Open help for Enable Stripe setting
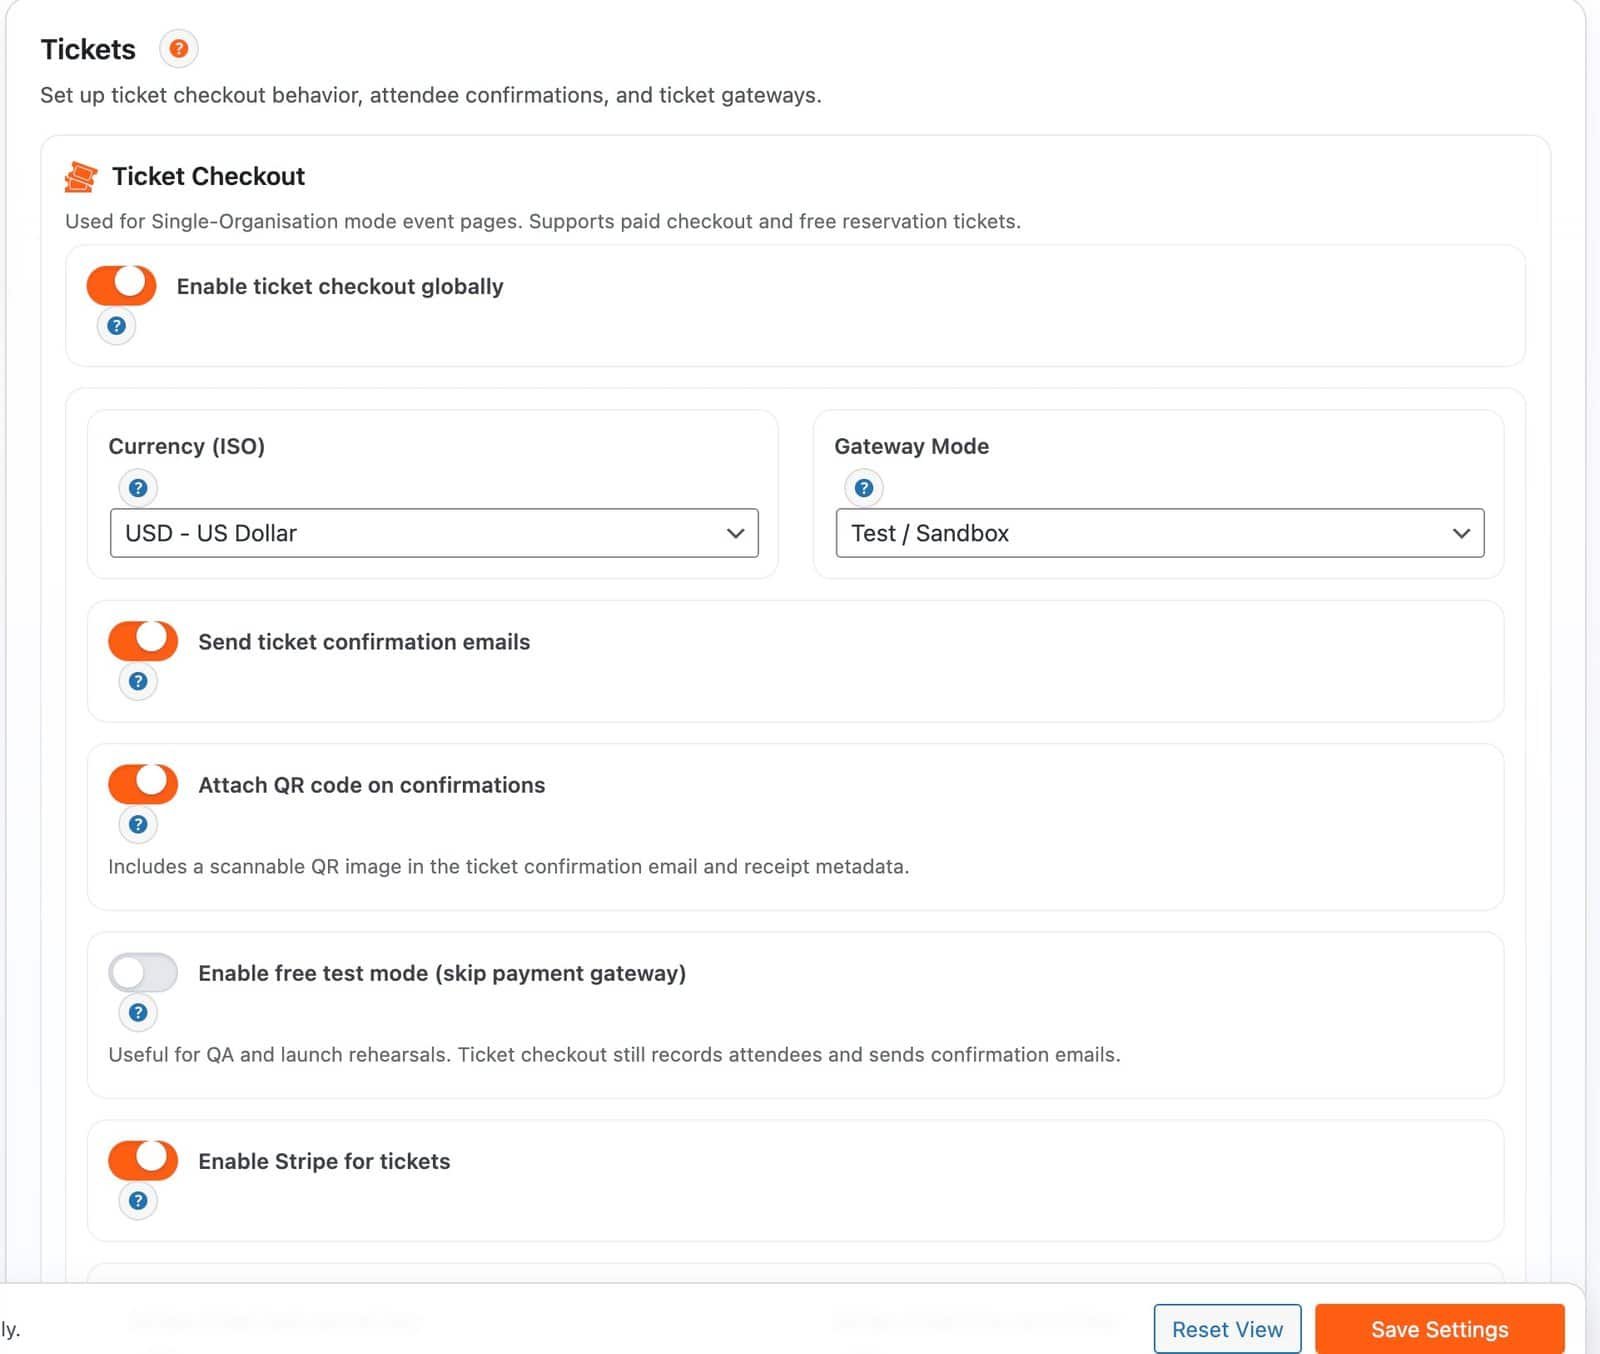The height and width of the screenshot is (1354, 1600). coord(138,1200)
